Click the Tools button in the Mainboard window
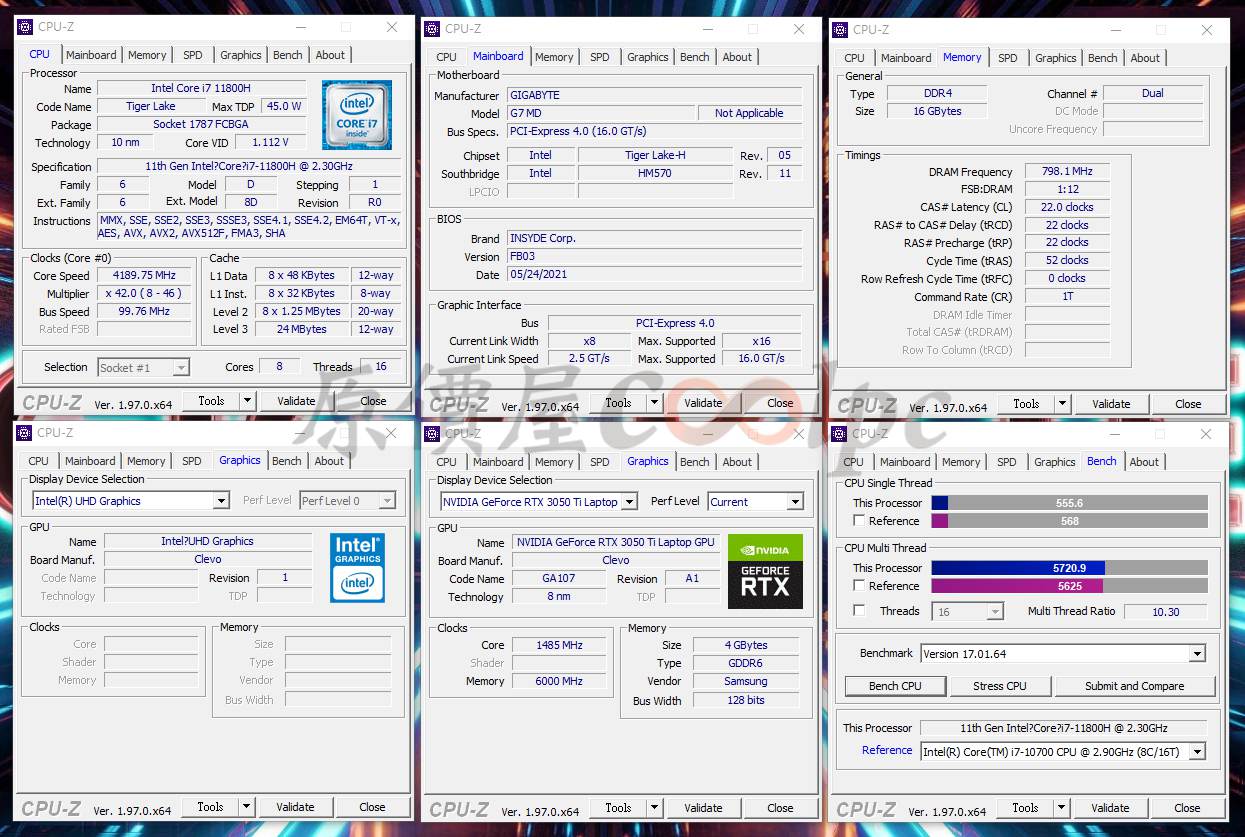 click(x=618, y=403)
